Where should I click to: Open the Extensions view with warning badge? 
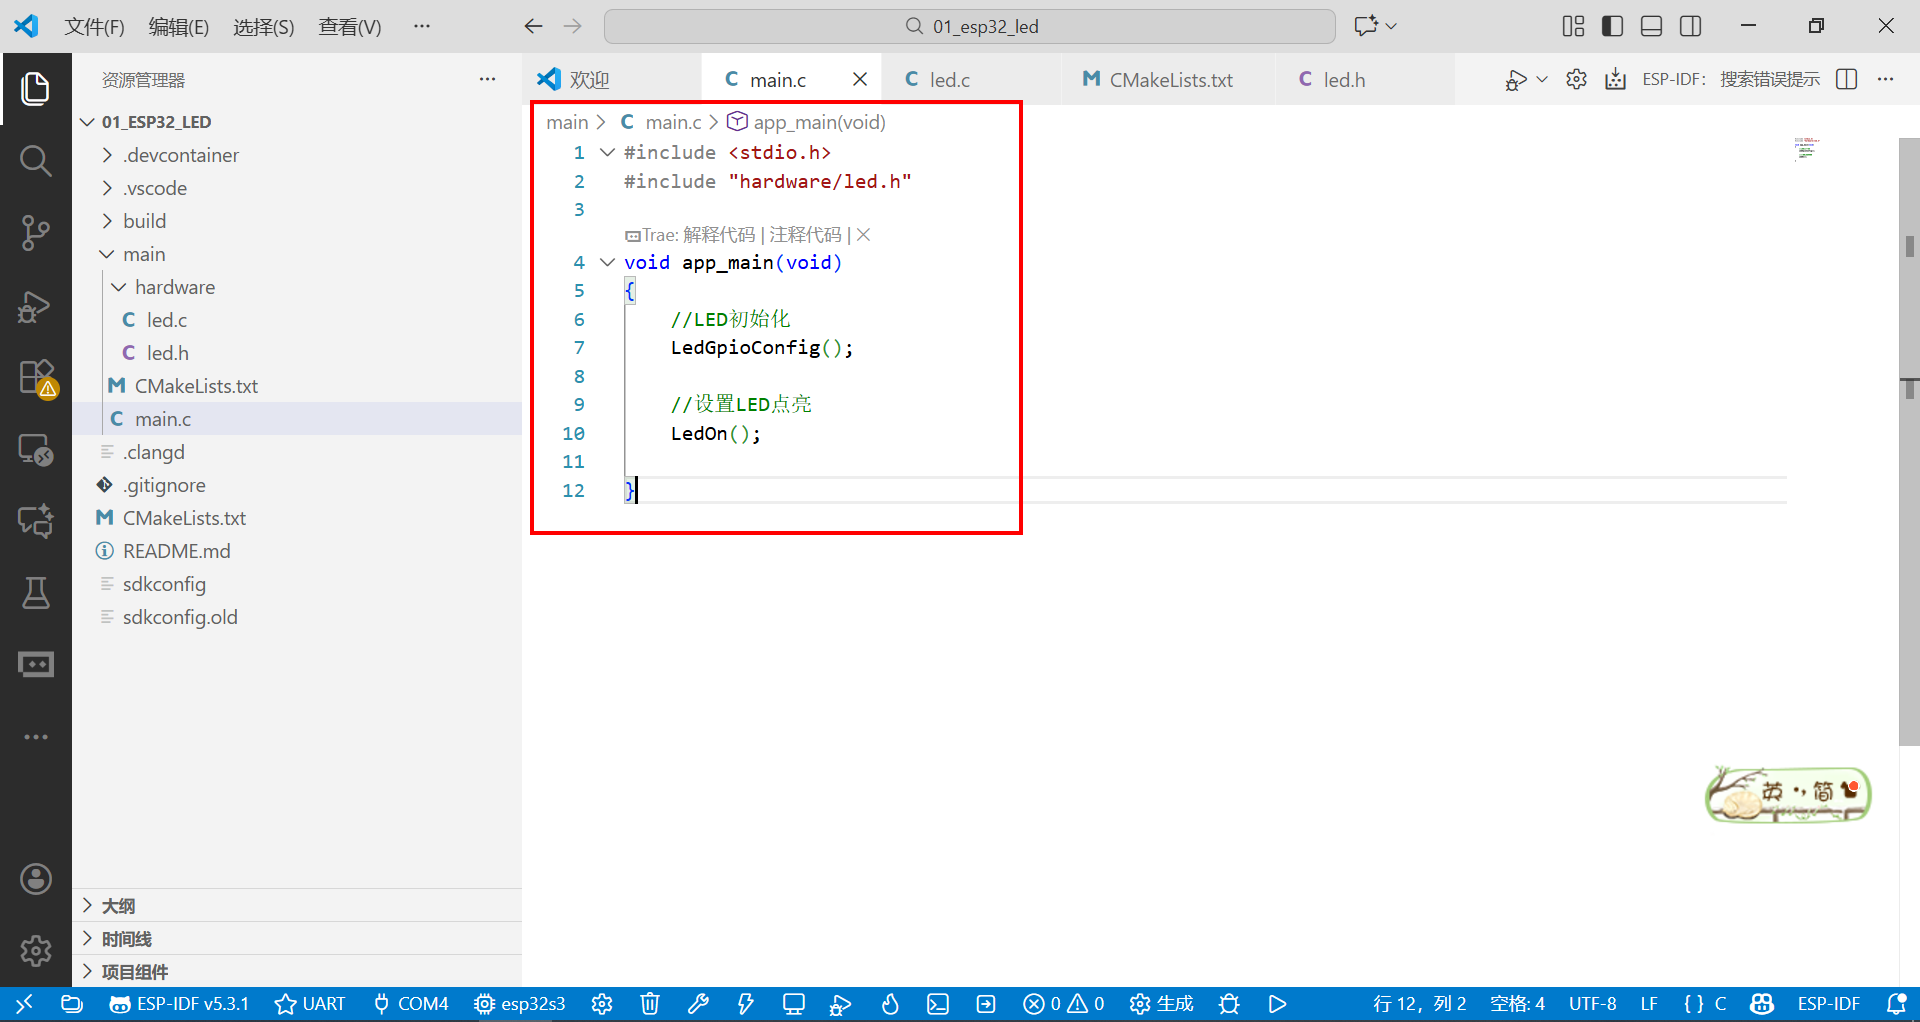pos(38,378)
